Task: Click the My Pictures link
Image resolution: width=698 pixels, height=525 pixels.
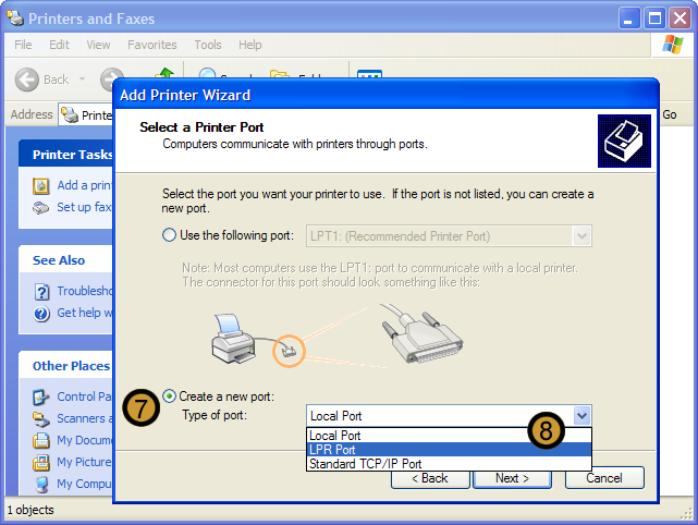Action: [85, 462]
